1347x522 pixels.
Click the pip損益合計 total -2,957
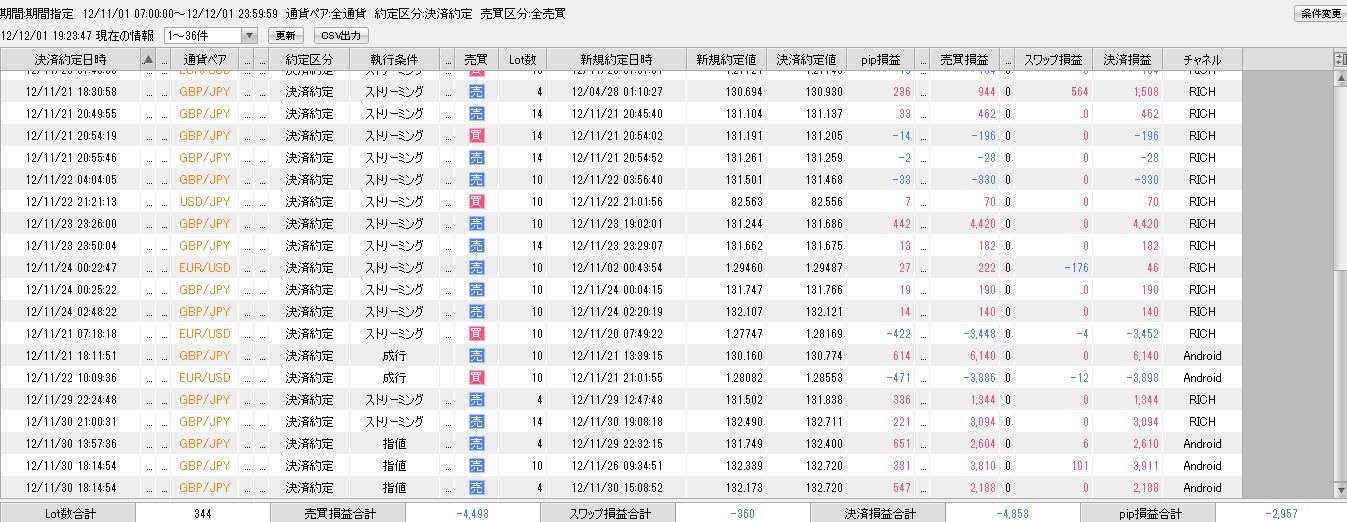pyautogui.click(x=1281, y=512)
